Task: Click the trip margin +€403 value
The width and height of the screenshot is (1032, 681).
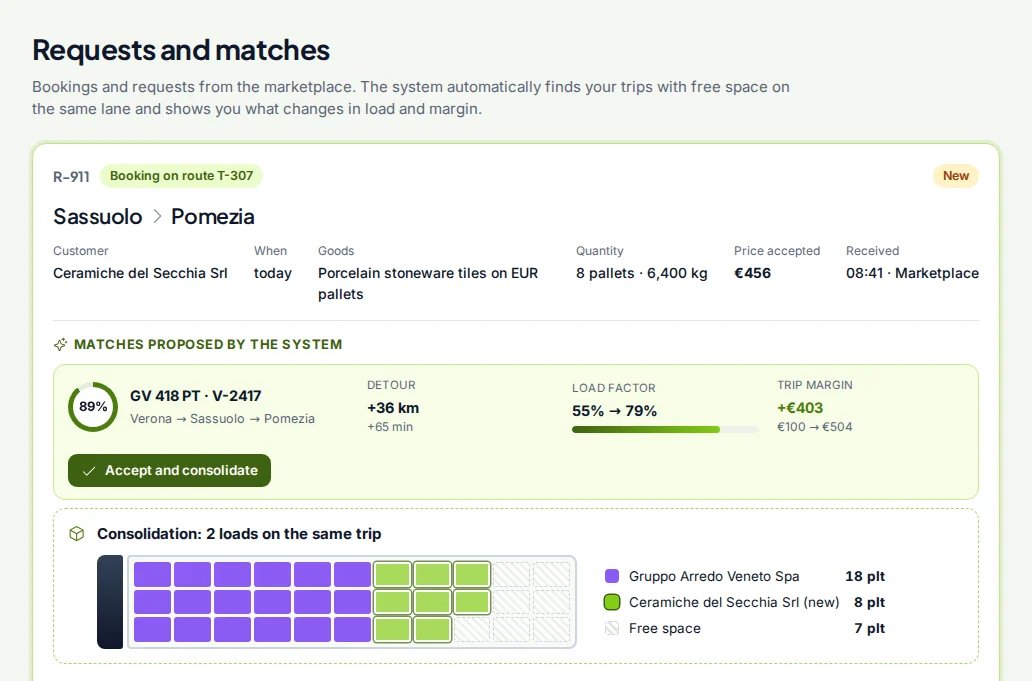Action: (800, 408)
